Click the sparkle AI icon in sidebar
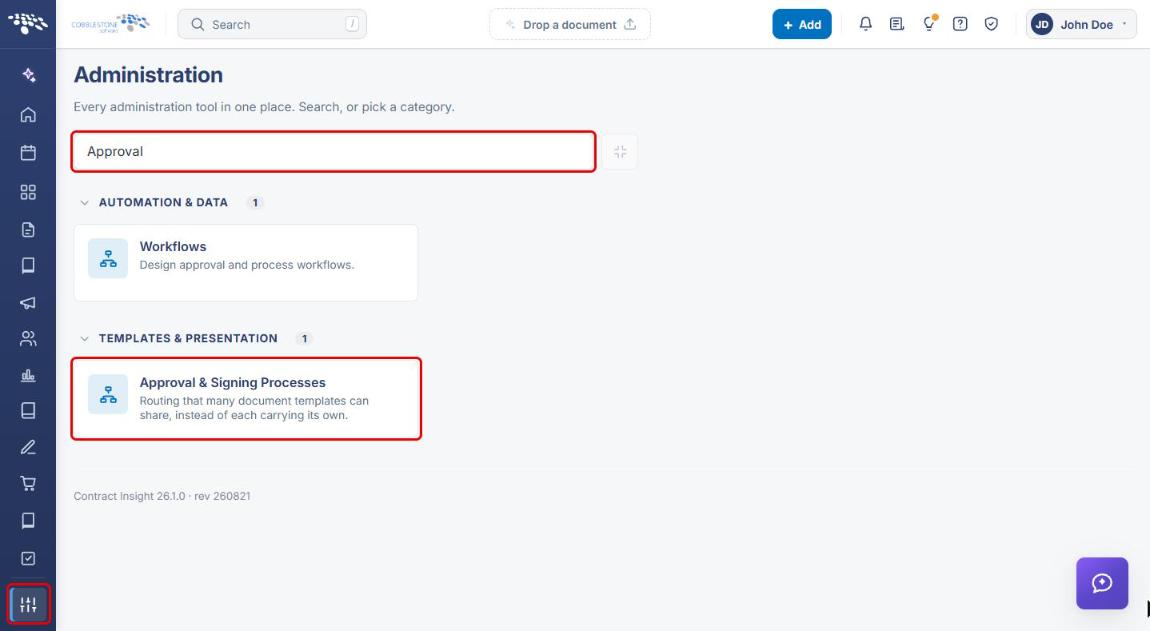 (x=28, y=75)
